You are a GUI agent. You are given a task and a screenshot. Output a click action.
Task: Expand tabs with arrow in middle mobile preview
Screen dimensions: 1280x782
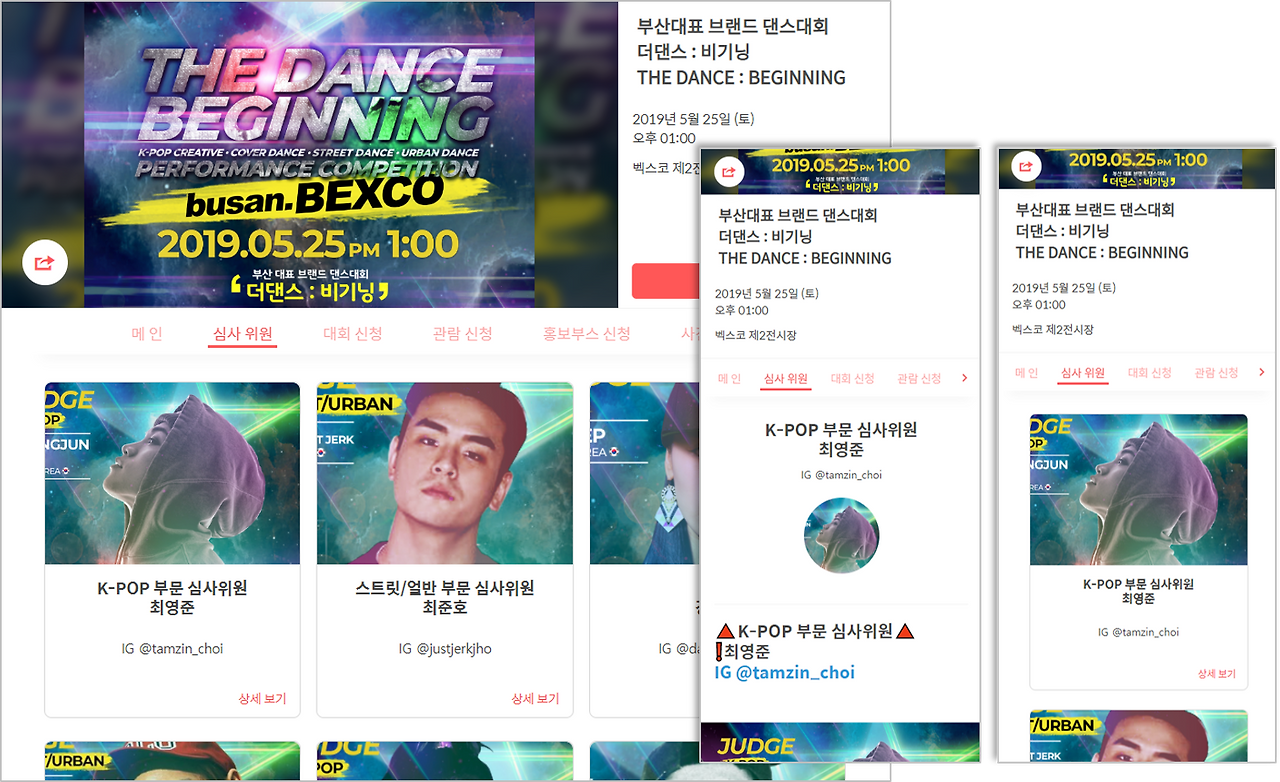click(x=964, y=378)
